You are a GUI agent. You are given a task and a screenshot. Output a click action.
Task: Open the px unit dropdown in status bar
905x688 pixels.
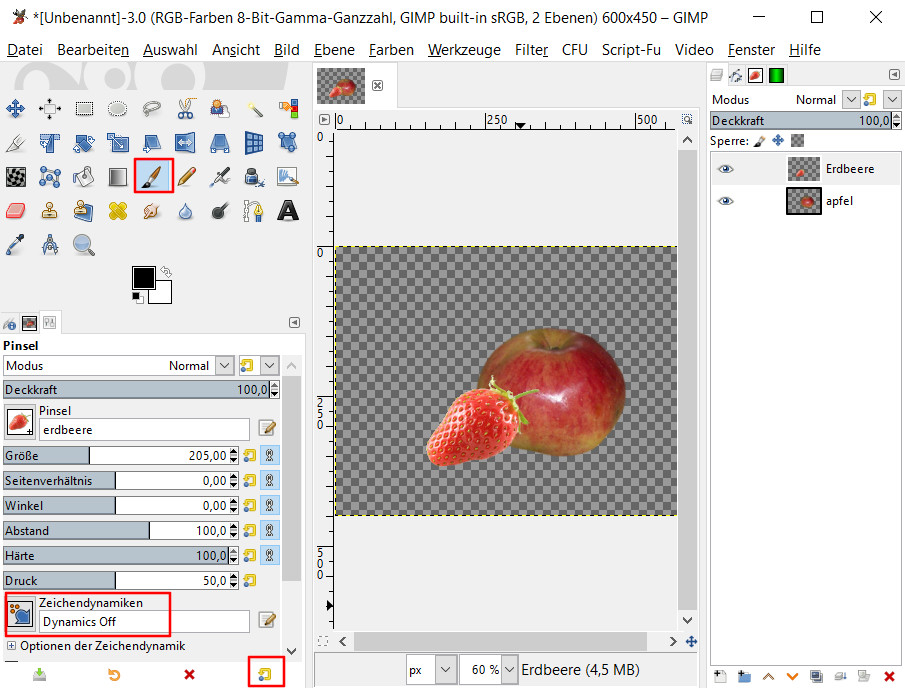coord(445,670)
